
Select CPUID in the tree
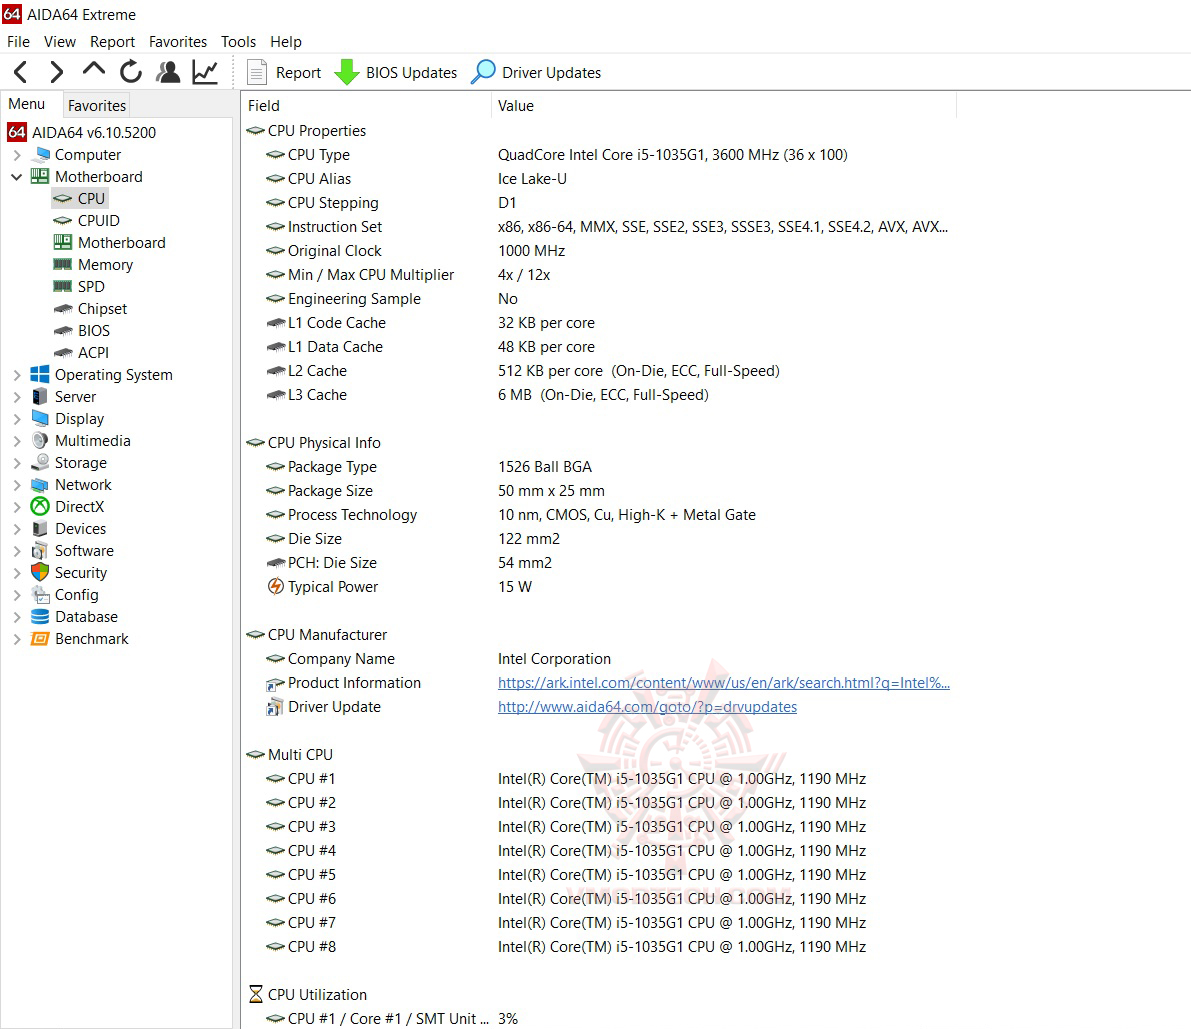(99, 220)
